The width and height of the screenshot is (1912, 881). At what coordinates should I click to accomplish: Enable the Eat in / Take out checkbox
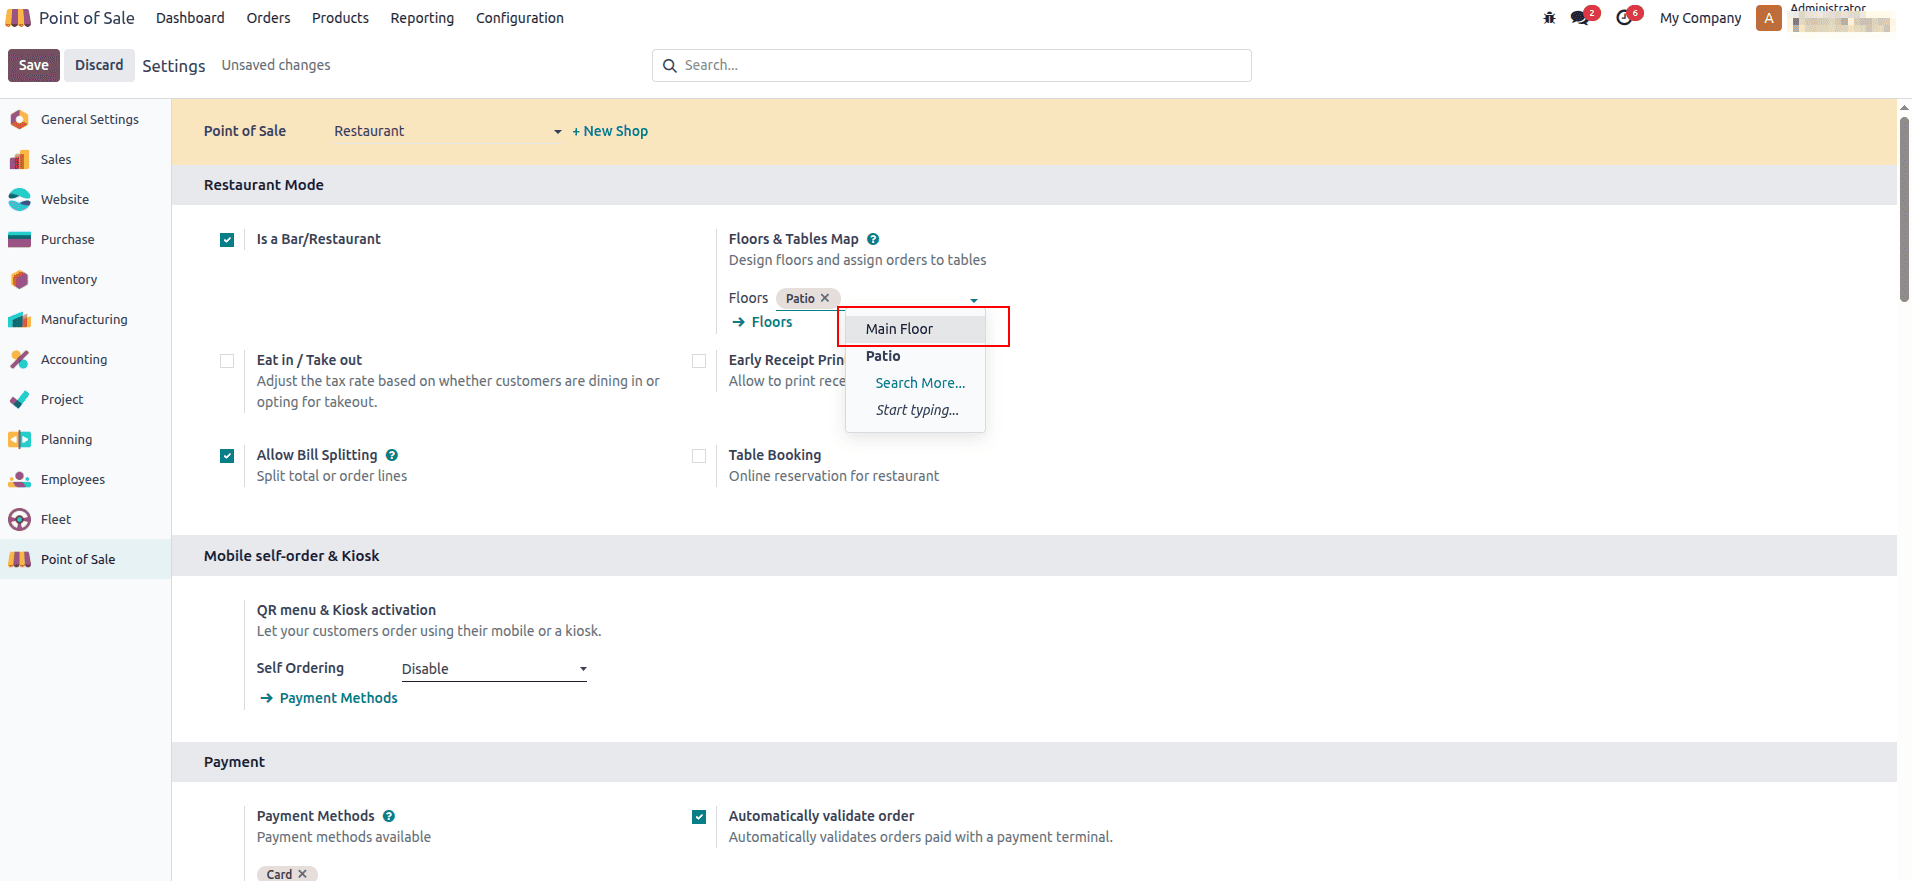(227, 361)
